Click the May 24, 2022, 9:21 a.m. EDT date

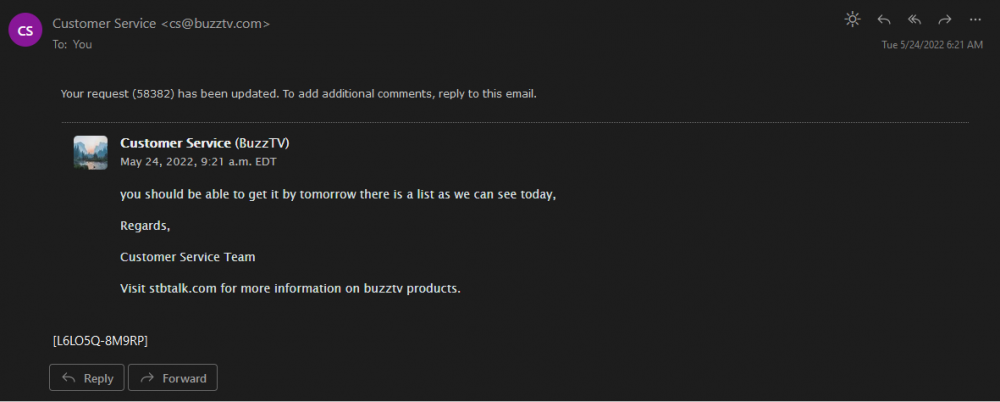pos(196,161)
